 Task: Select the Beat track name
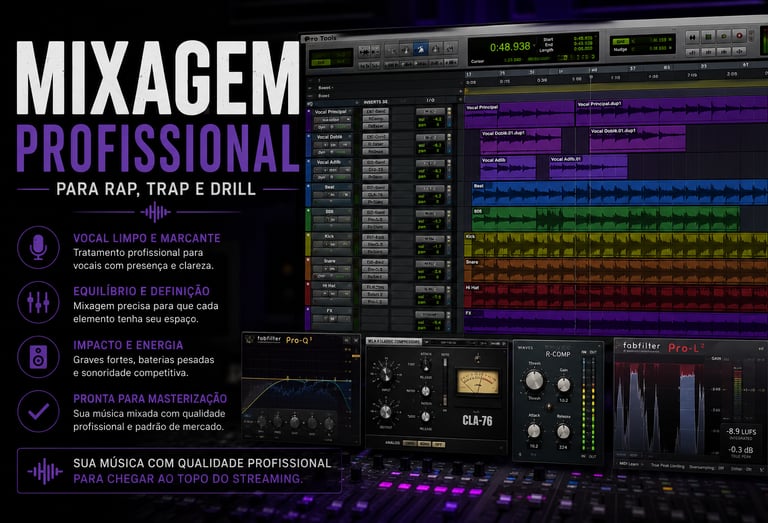point(330,187)
